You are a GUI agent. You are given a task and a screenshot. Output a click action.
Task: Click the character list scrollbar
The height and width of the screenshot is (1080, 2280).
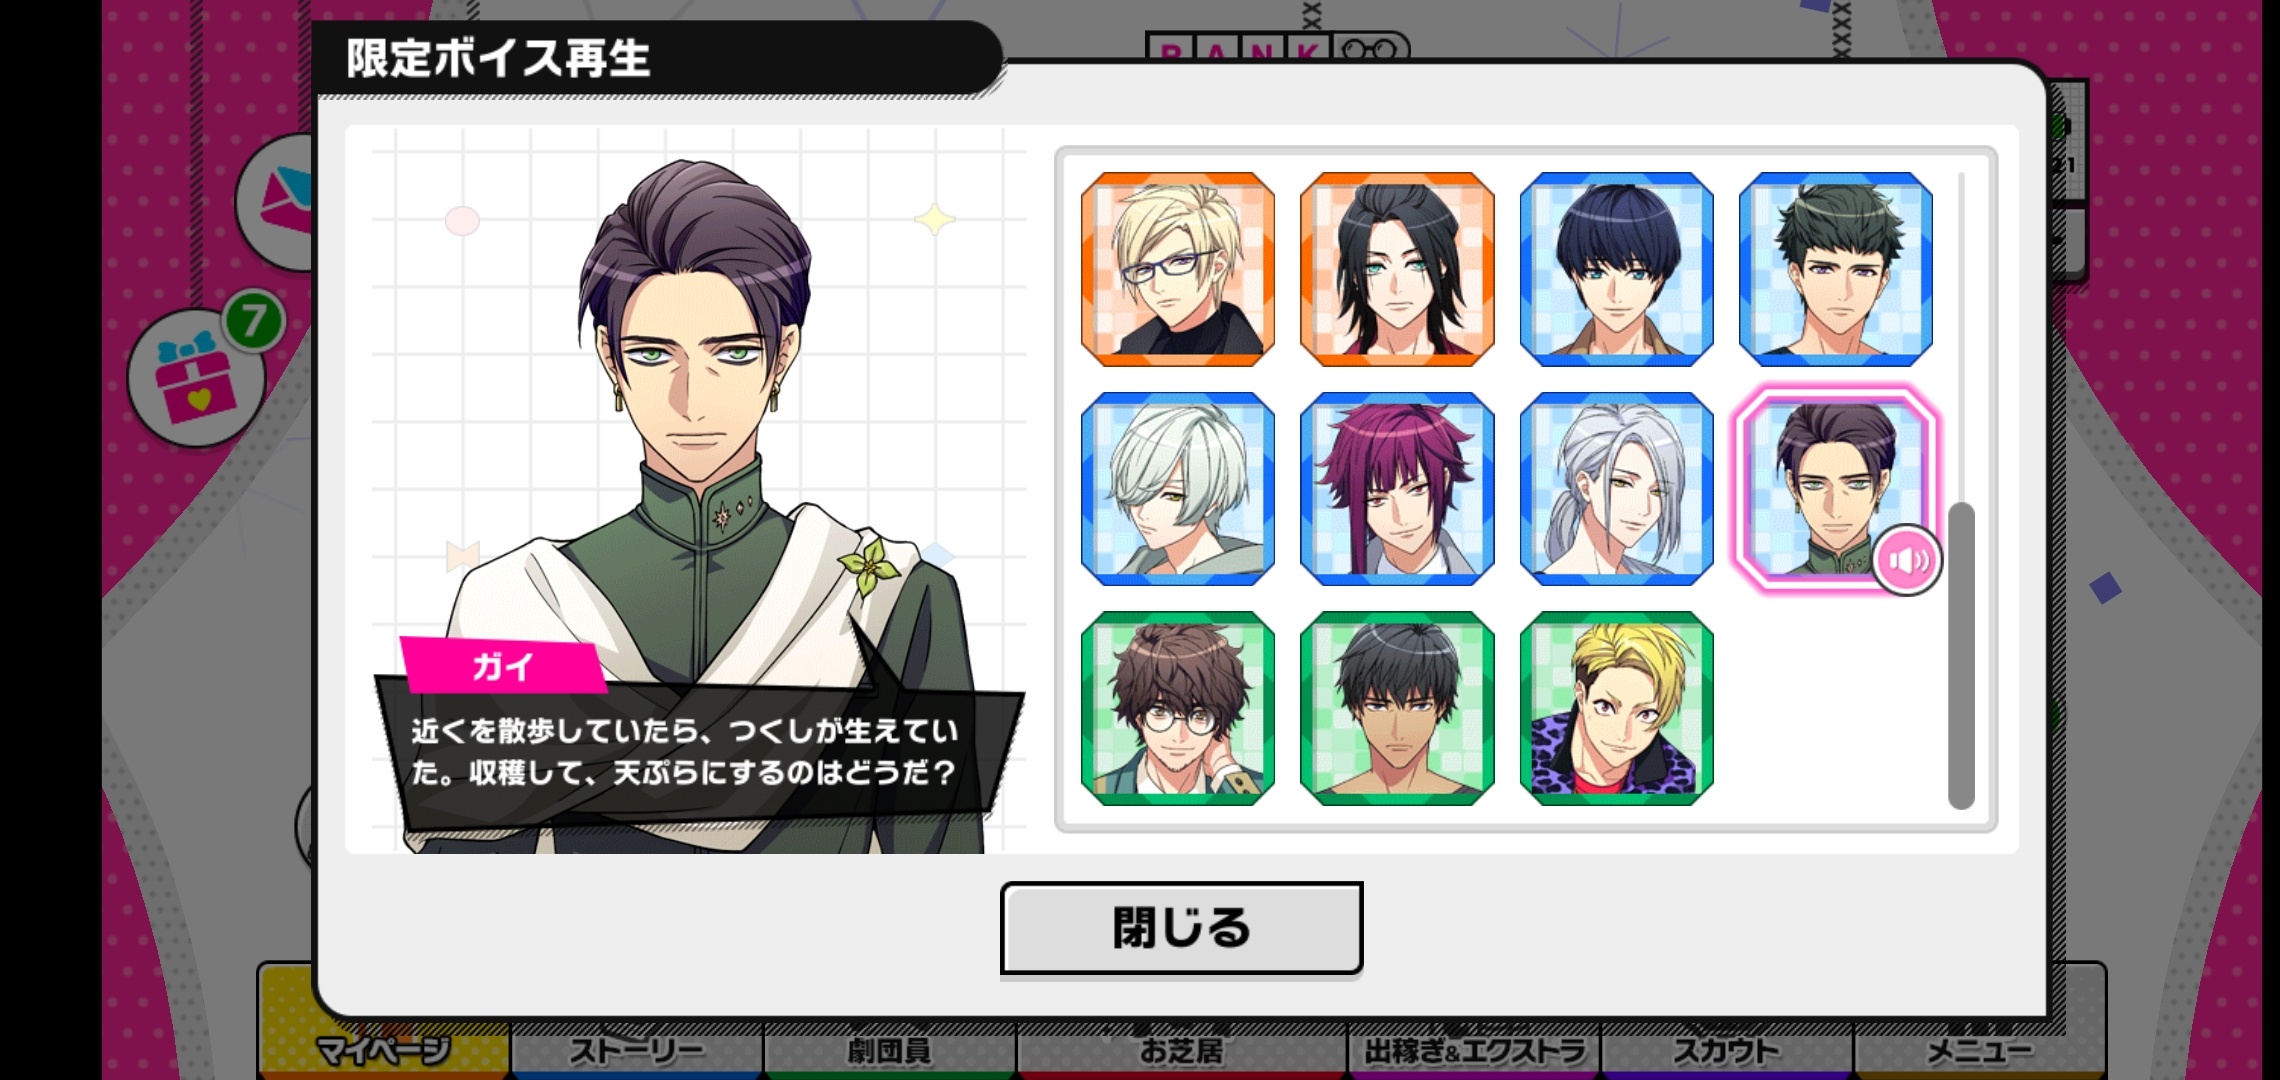click(1961, 656)
